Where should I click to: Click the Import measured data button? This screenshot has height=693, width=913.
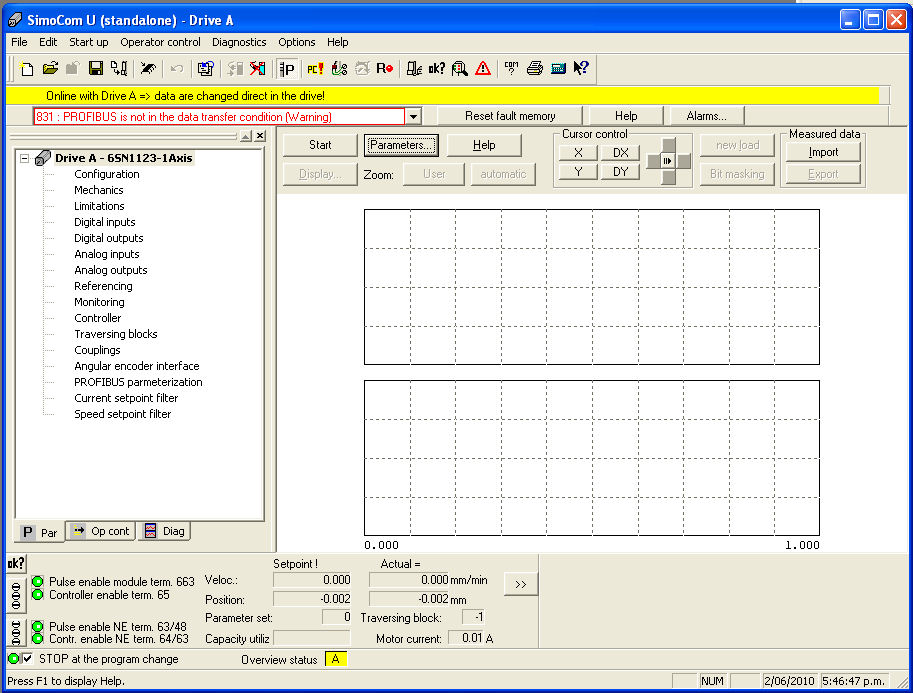point(823,152)
